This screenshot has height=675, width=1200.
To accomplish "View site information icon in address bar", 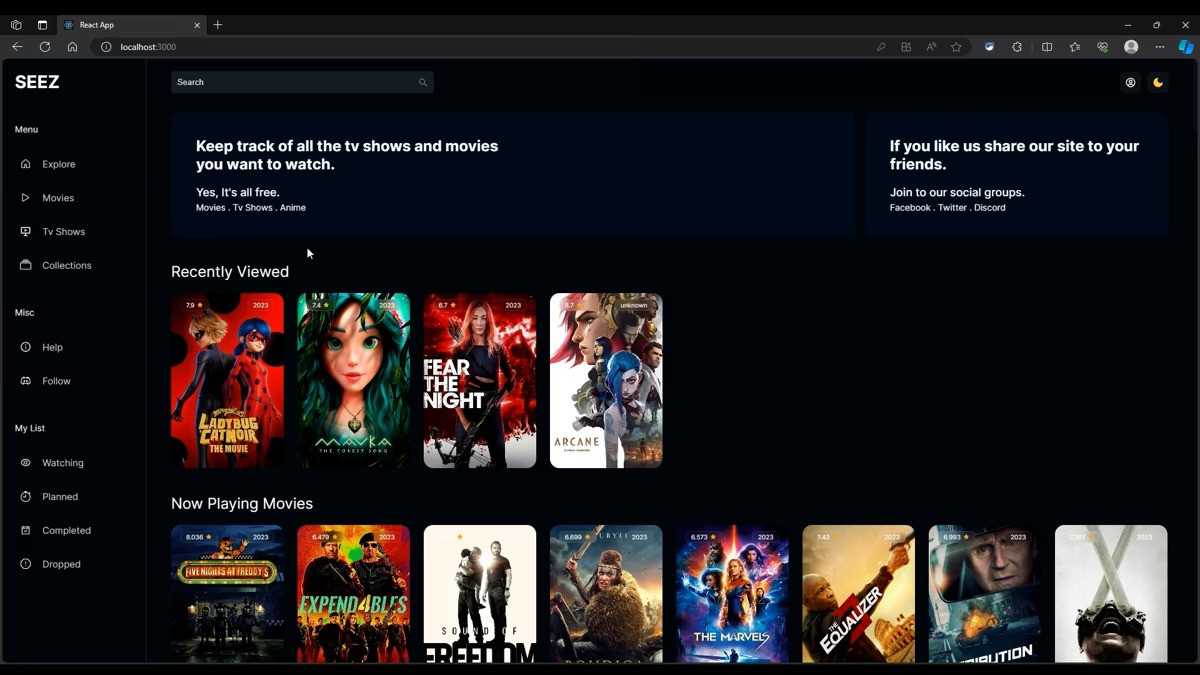I will 106,47.
